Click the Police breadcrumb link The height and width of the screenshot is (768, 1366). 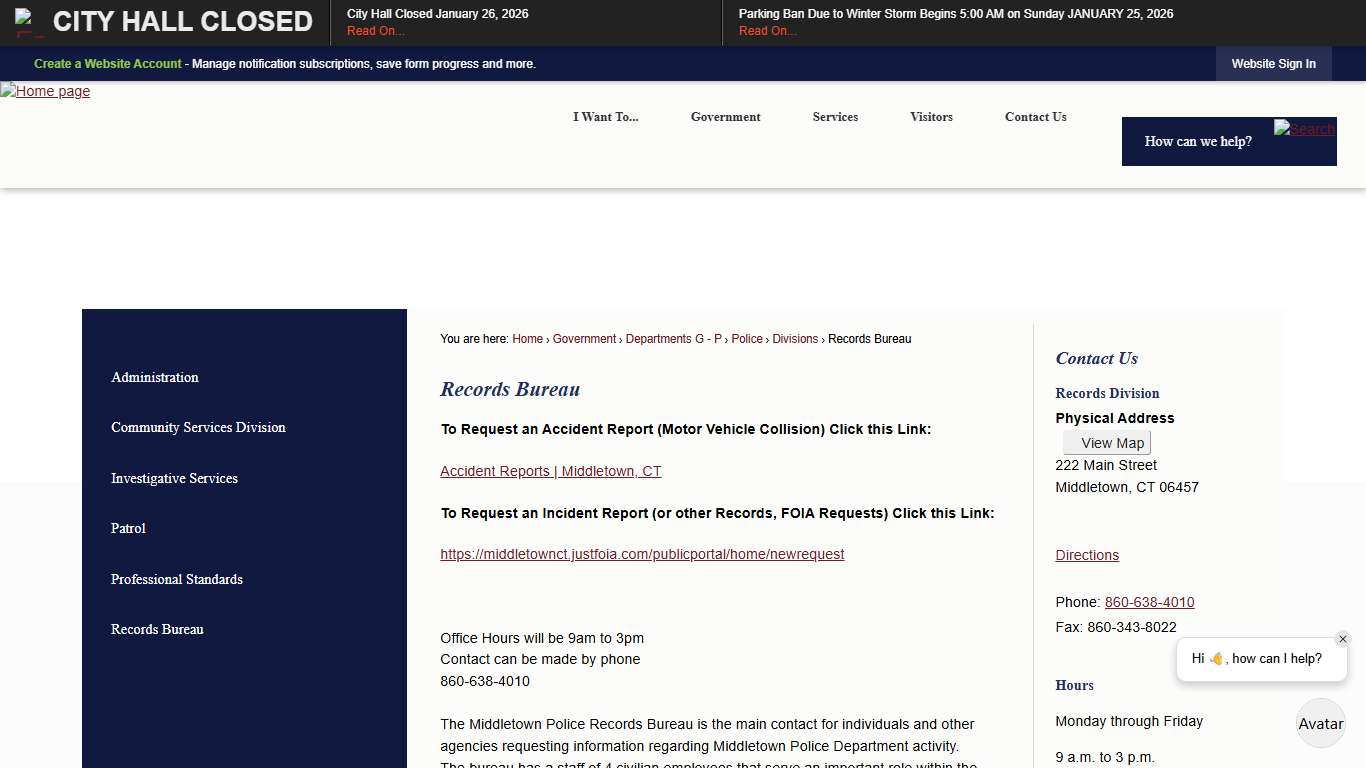(746, 339)
